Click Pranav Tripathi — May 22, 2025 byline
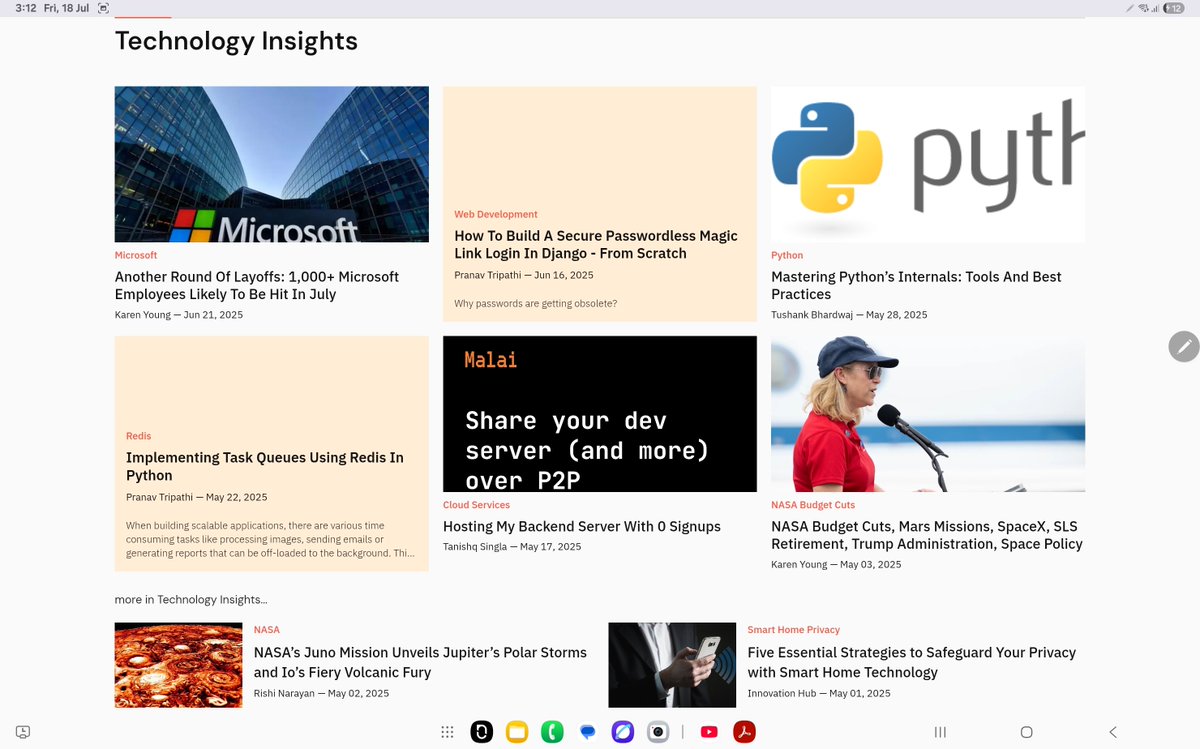 pyautogui.click(x=197, y=497)
